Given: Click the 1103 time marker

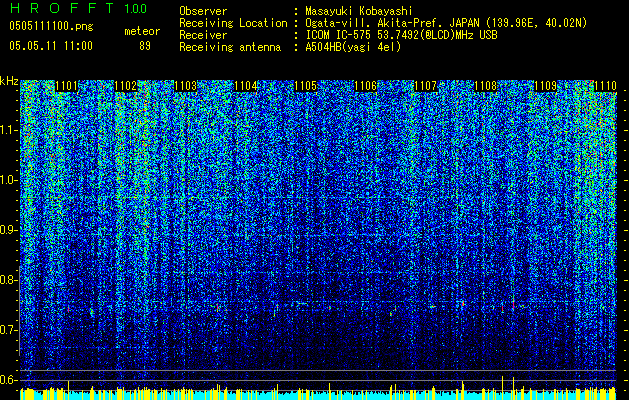Looking at the screenshot, I should (186, 86).
